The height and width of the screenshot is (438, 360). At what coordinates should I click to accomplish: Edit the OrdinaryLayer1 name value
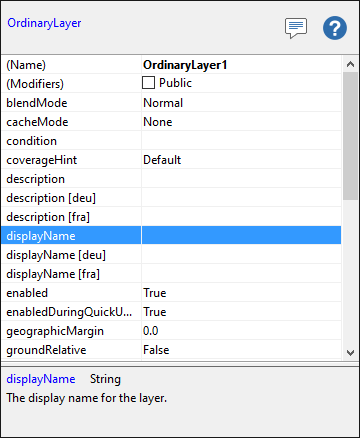(x=241, y=65)
